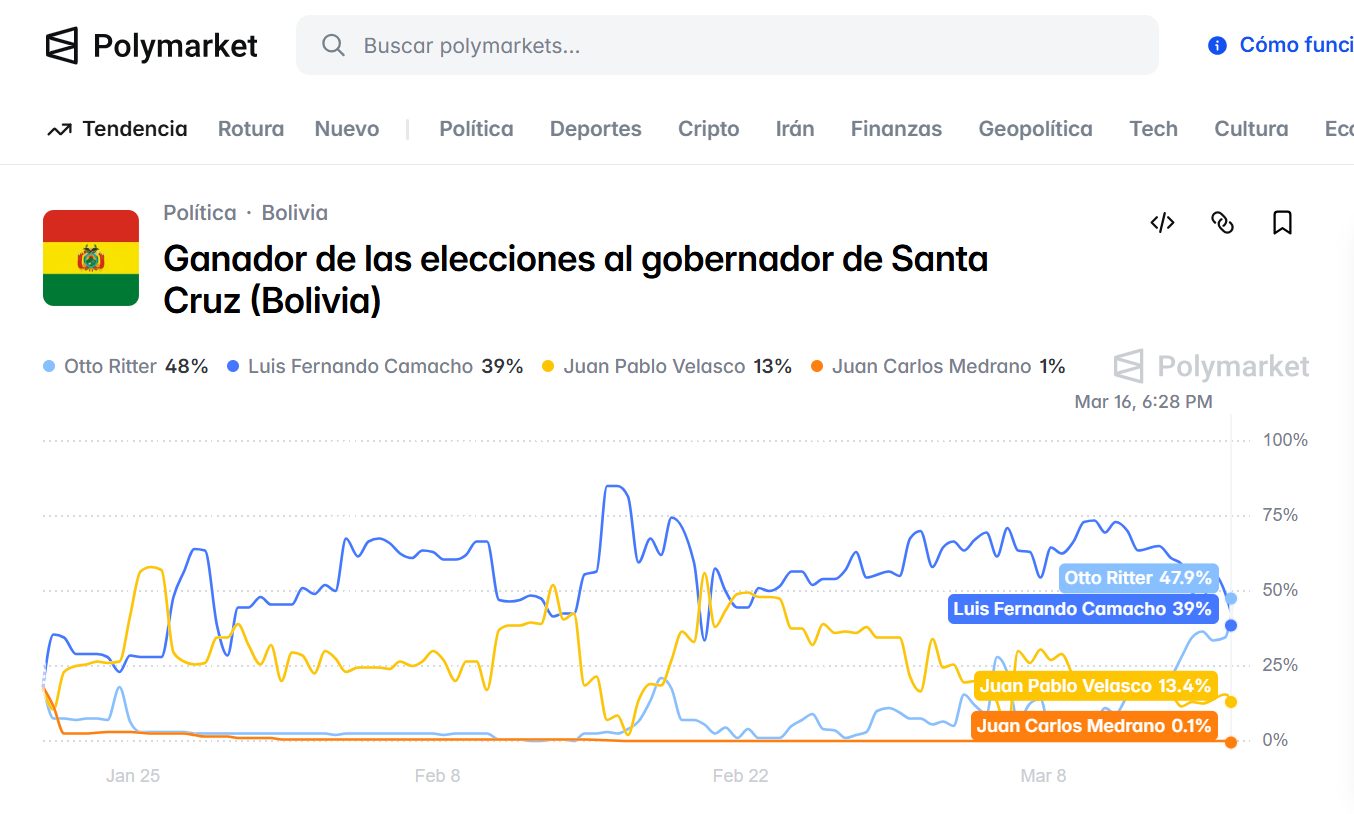
Task: Switch to the Deportes tab
Action: (x=596, y=129)
